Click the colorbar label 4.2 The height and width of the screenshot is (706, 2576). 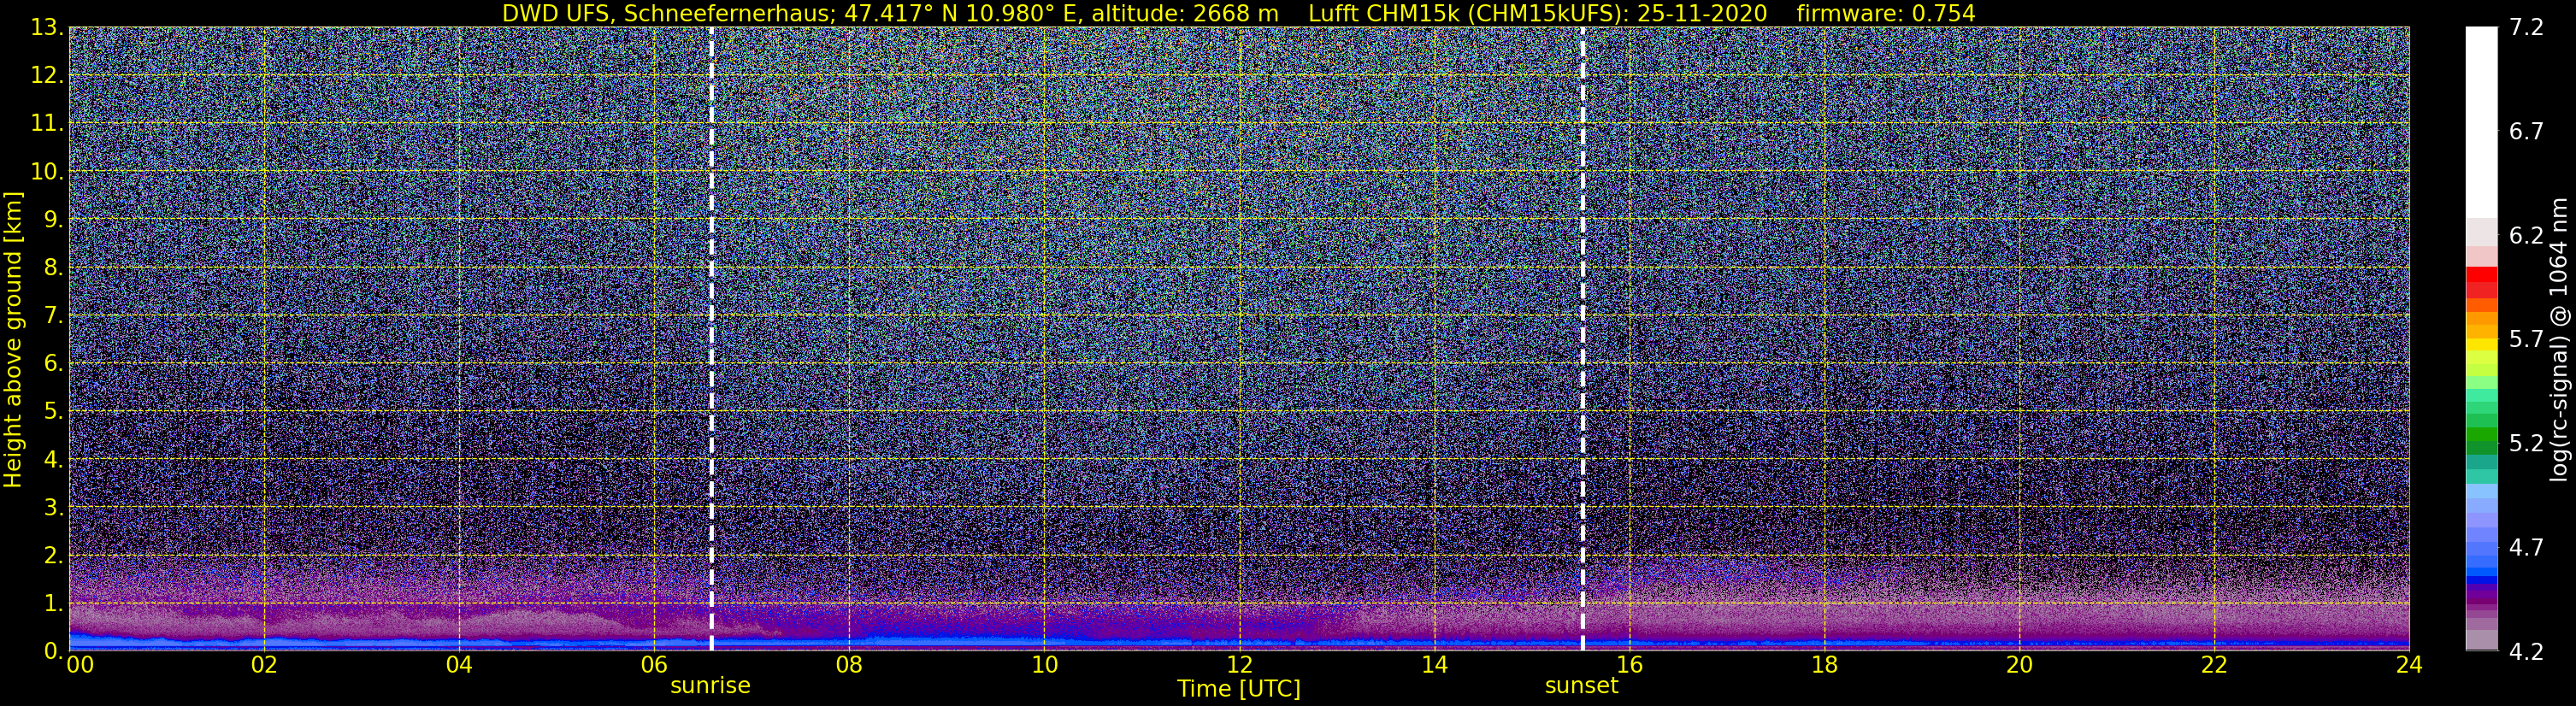[x=2526, y=651]
